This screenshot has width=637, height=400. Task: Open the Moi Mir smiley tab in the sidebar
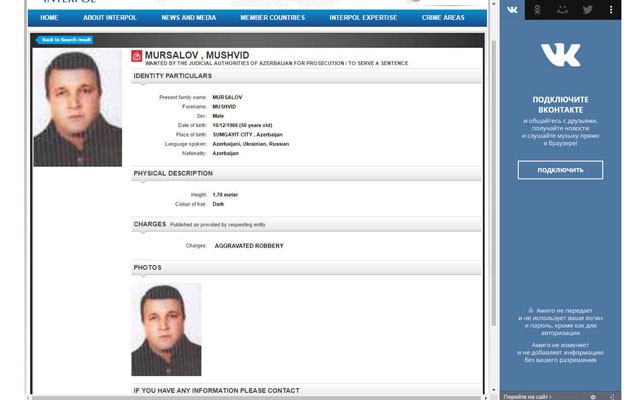[562, 10]
